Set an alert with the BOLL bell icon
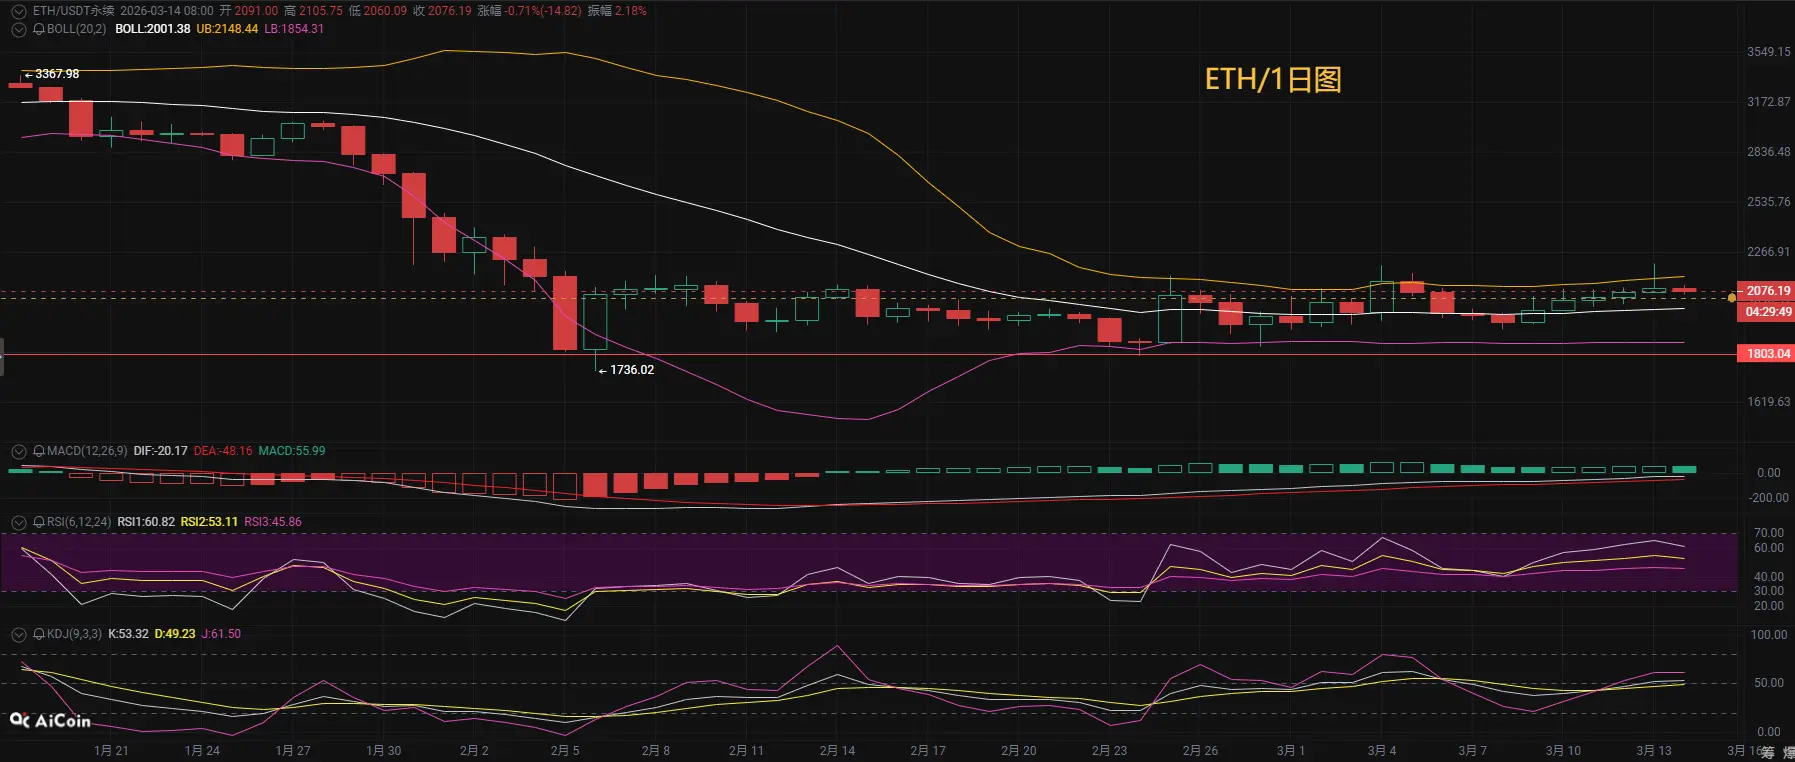This screenshot has height=762, width=1795. coord(39,29)
